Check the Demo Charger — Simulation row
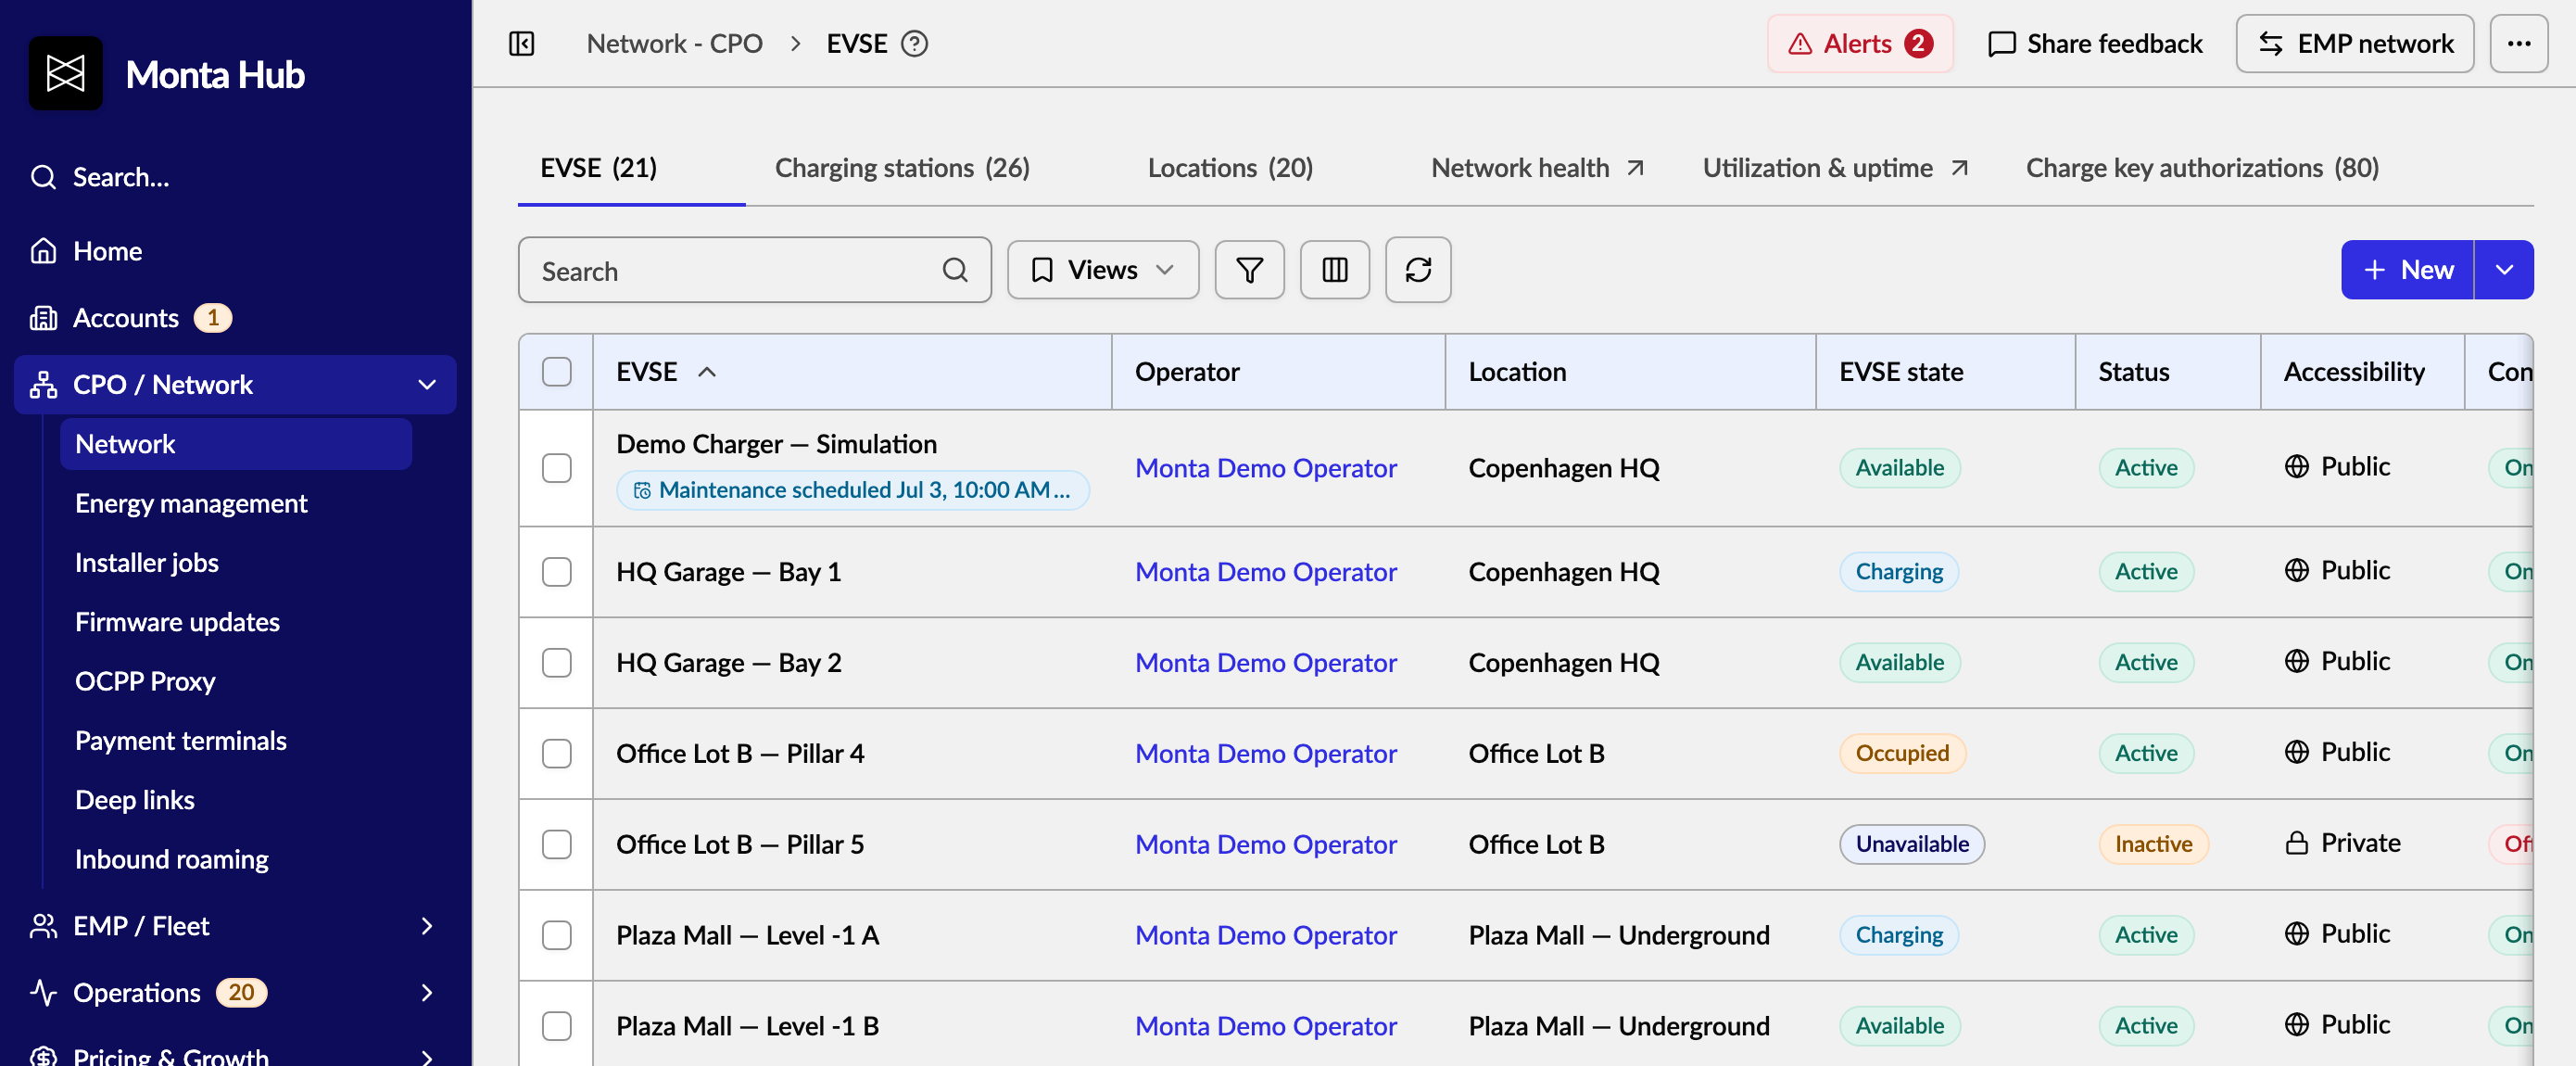Image resolution: width=2576 pixels, height=1066 pixels. pos(557,468)
